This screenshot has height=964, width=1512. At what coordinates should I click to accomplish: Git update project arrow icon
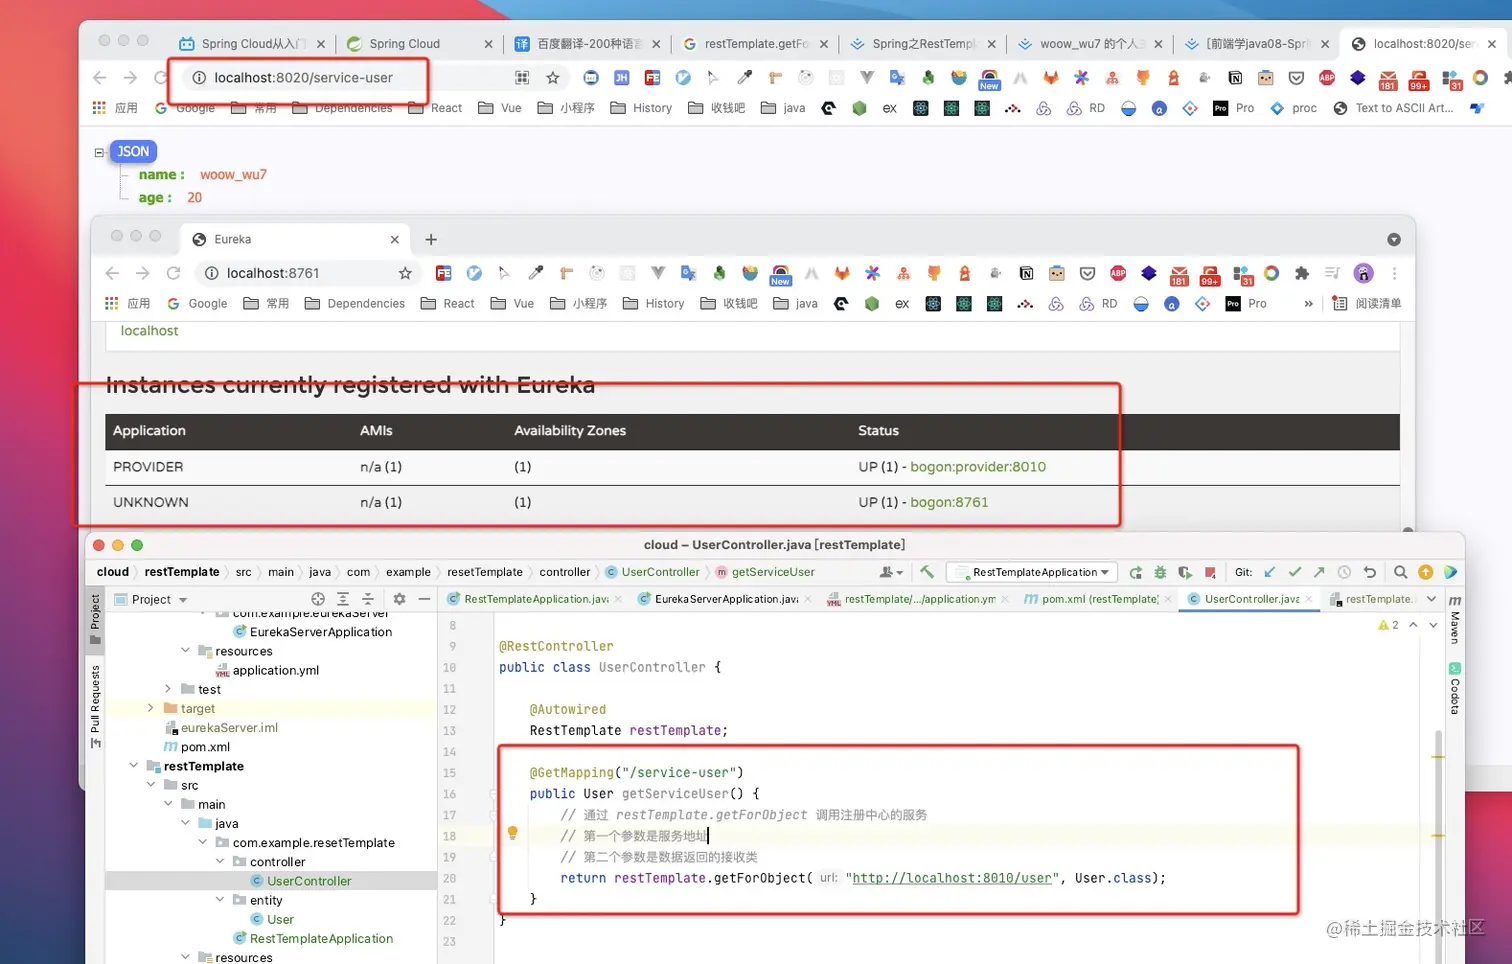(1270, 572)
